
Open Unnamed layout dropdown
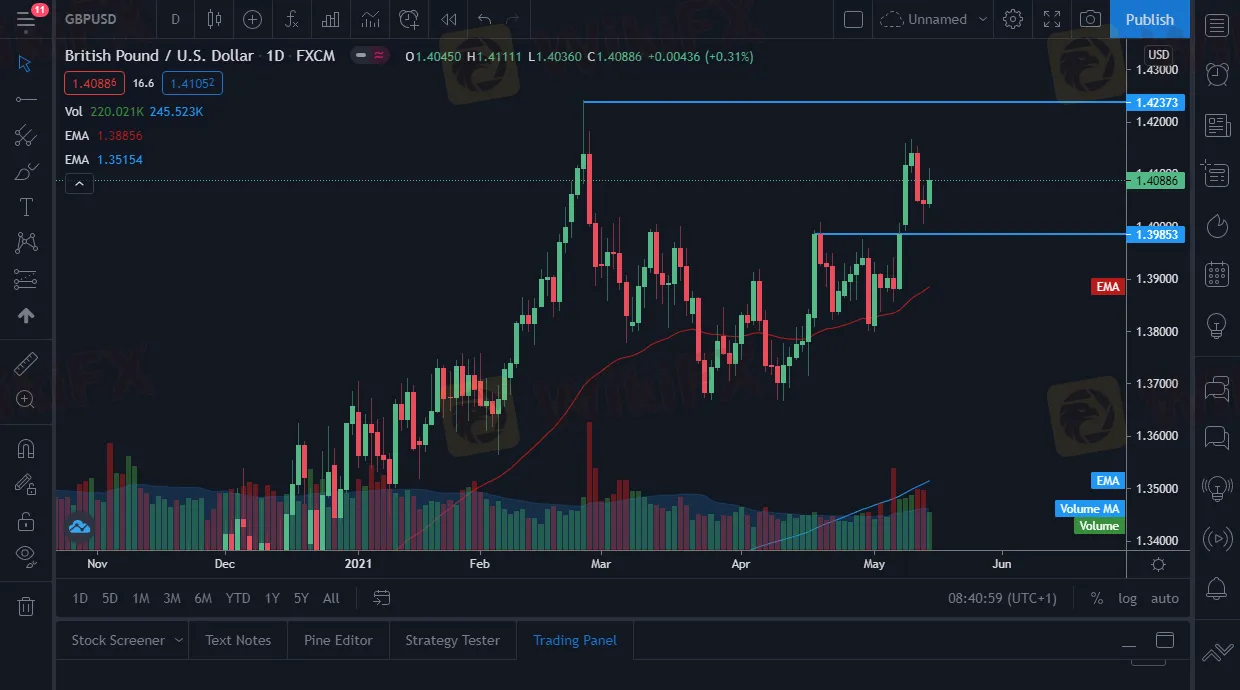click(934, 19)
